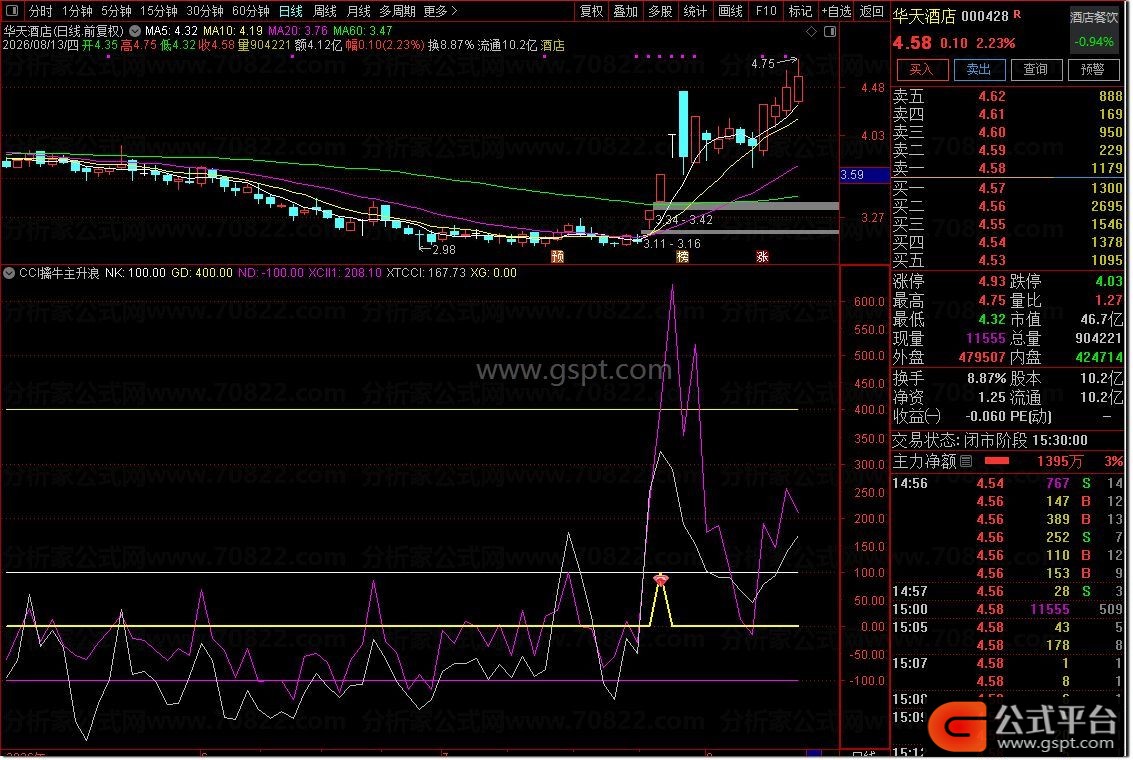Image resolution: width=1133 pixels, height=760 pixels.
Task: Open the 复权 adjustment menu
Action: 591,11
